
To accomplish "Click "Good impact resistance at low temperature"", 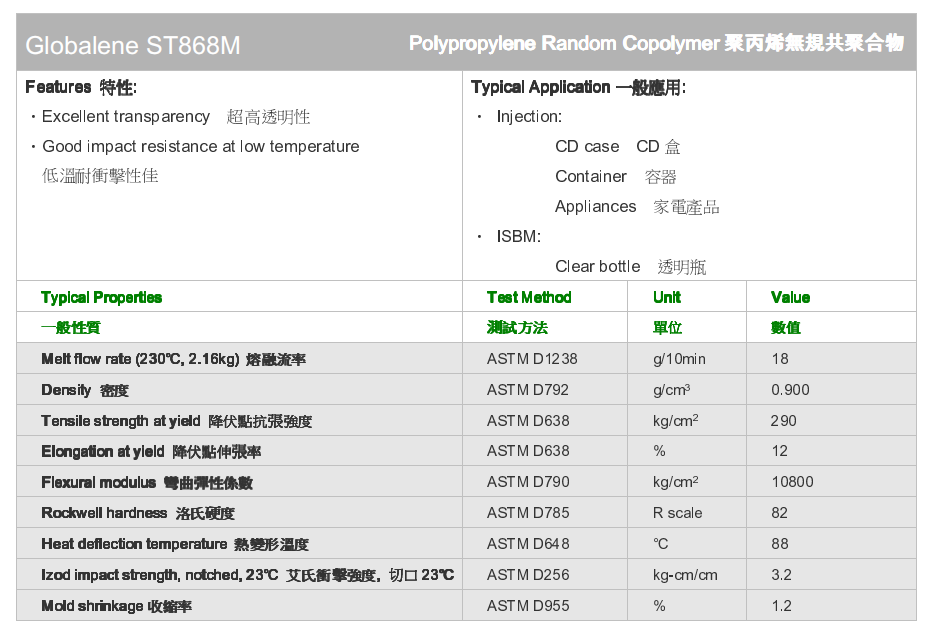I will click(x=201, y=146).
